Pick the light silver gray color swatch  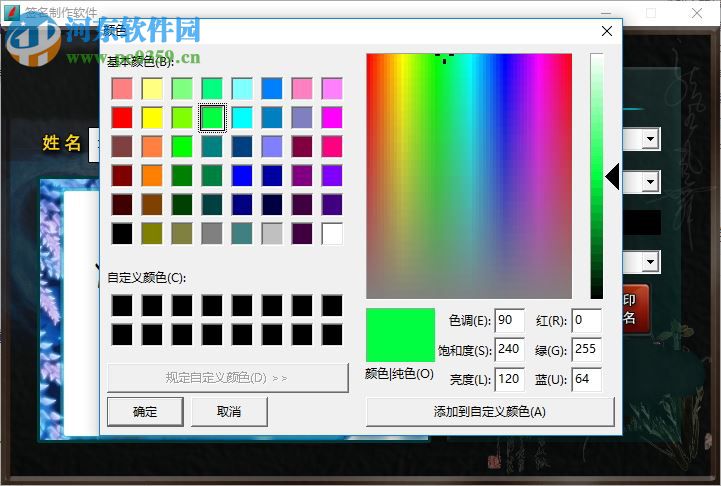(272, 234)
